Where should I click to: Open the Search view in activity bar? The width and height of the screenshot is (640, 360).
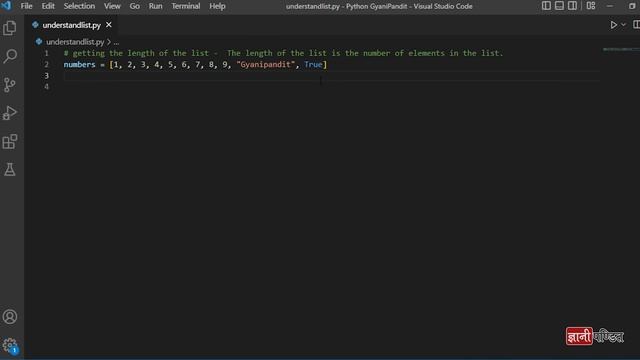[x=10, y=56]
